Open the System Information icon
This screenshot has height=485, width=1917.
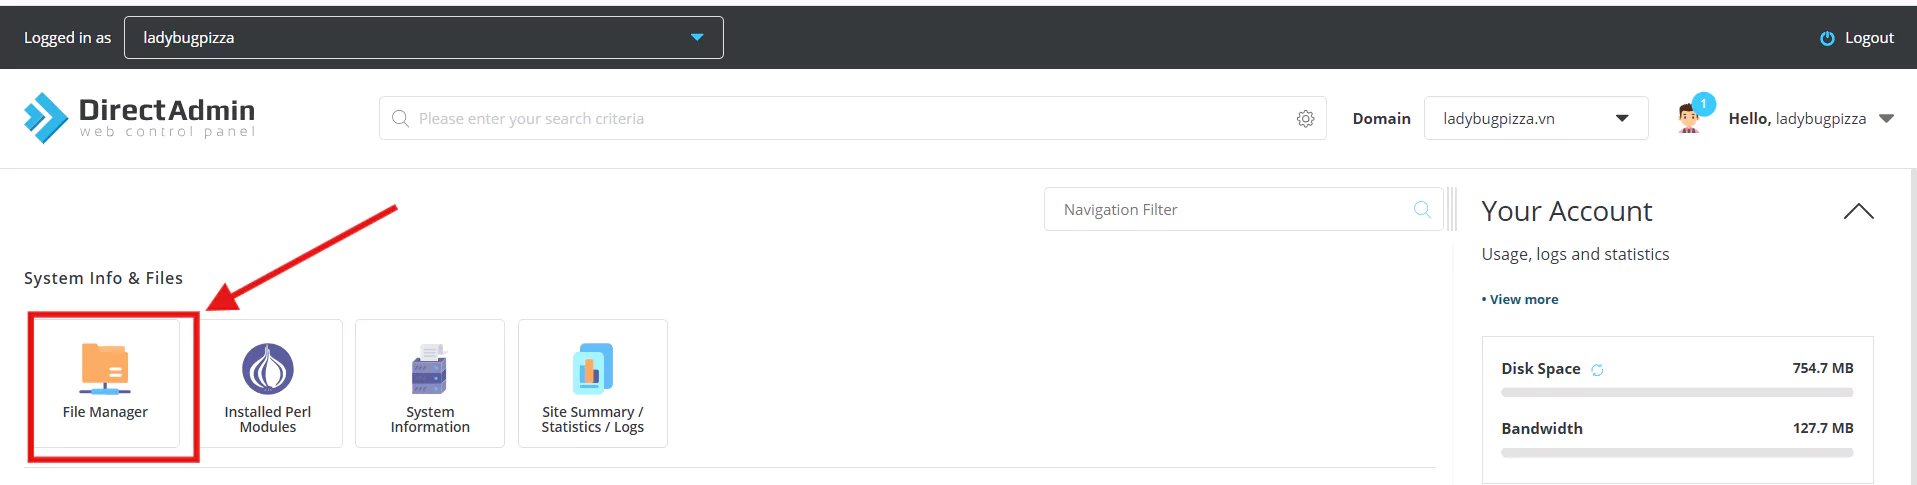tap(430, 369)
